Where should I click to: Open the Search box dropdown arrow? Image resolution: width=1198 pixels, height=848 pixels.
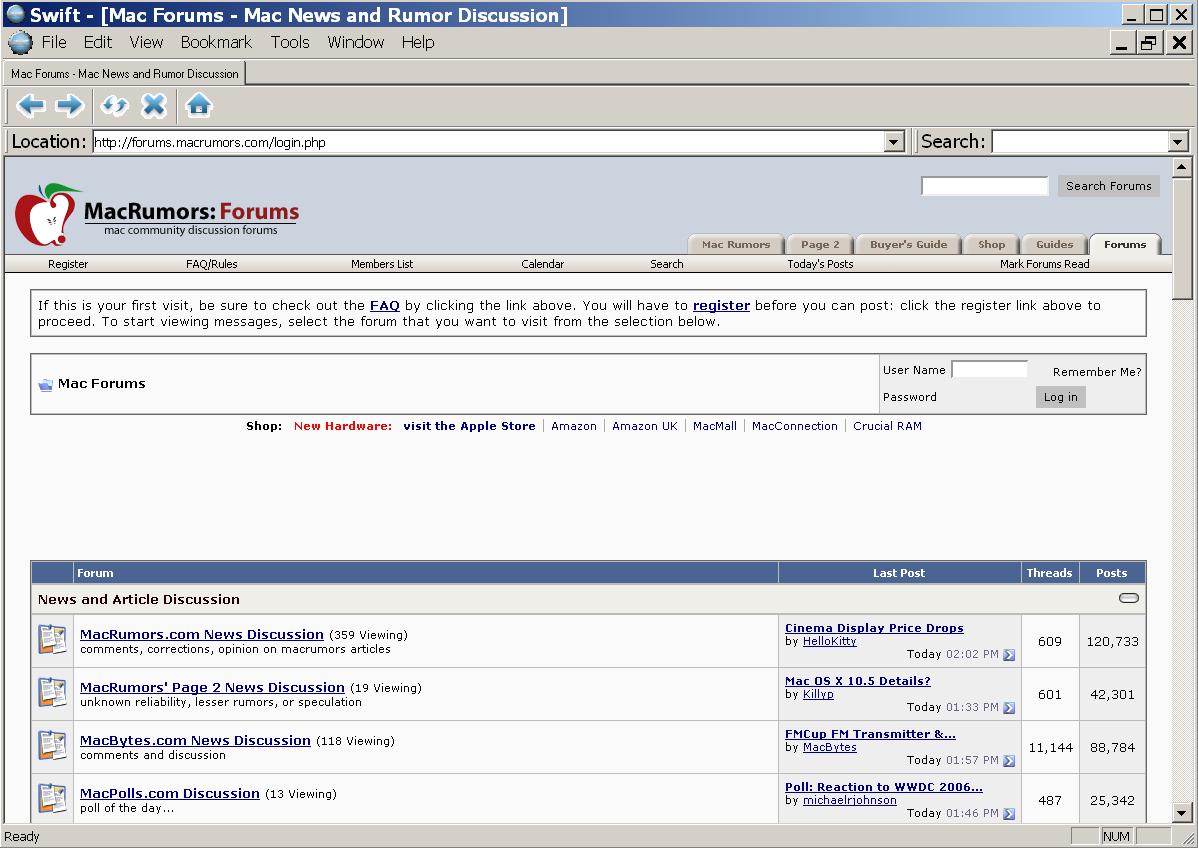pos(1177,142)
